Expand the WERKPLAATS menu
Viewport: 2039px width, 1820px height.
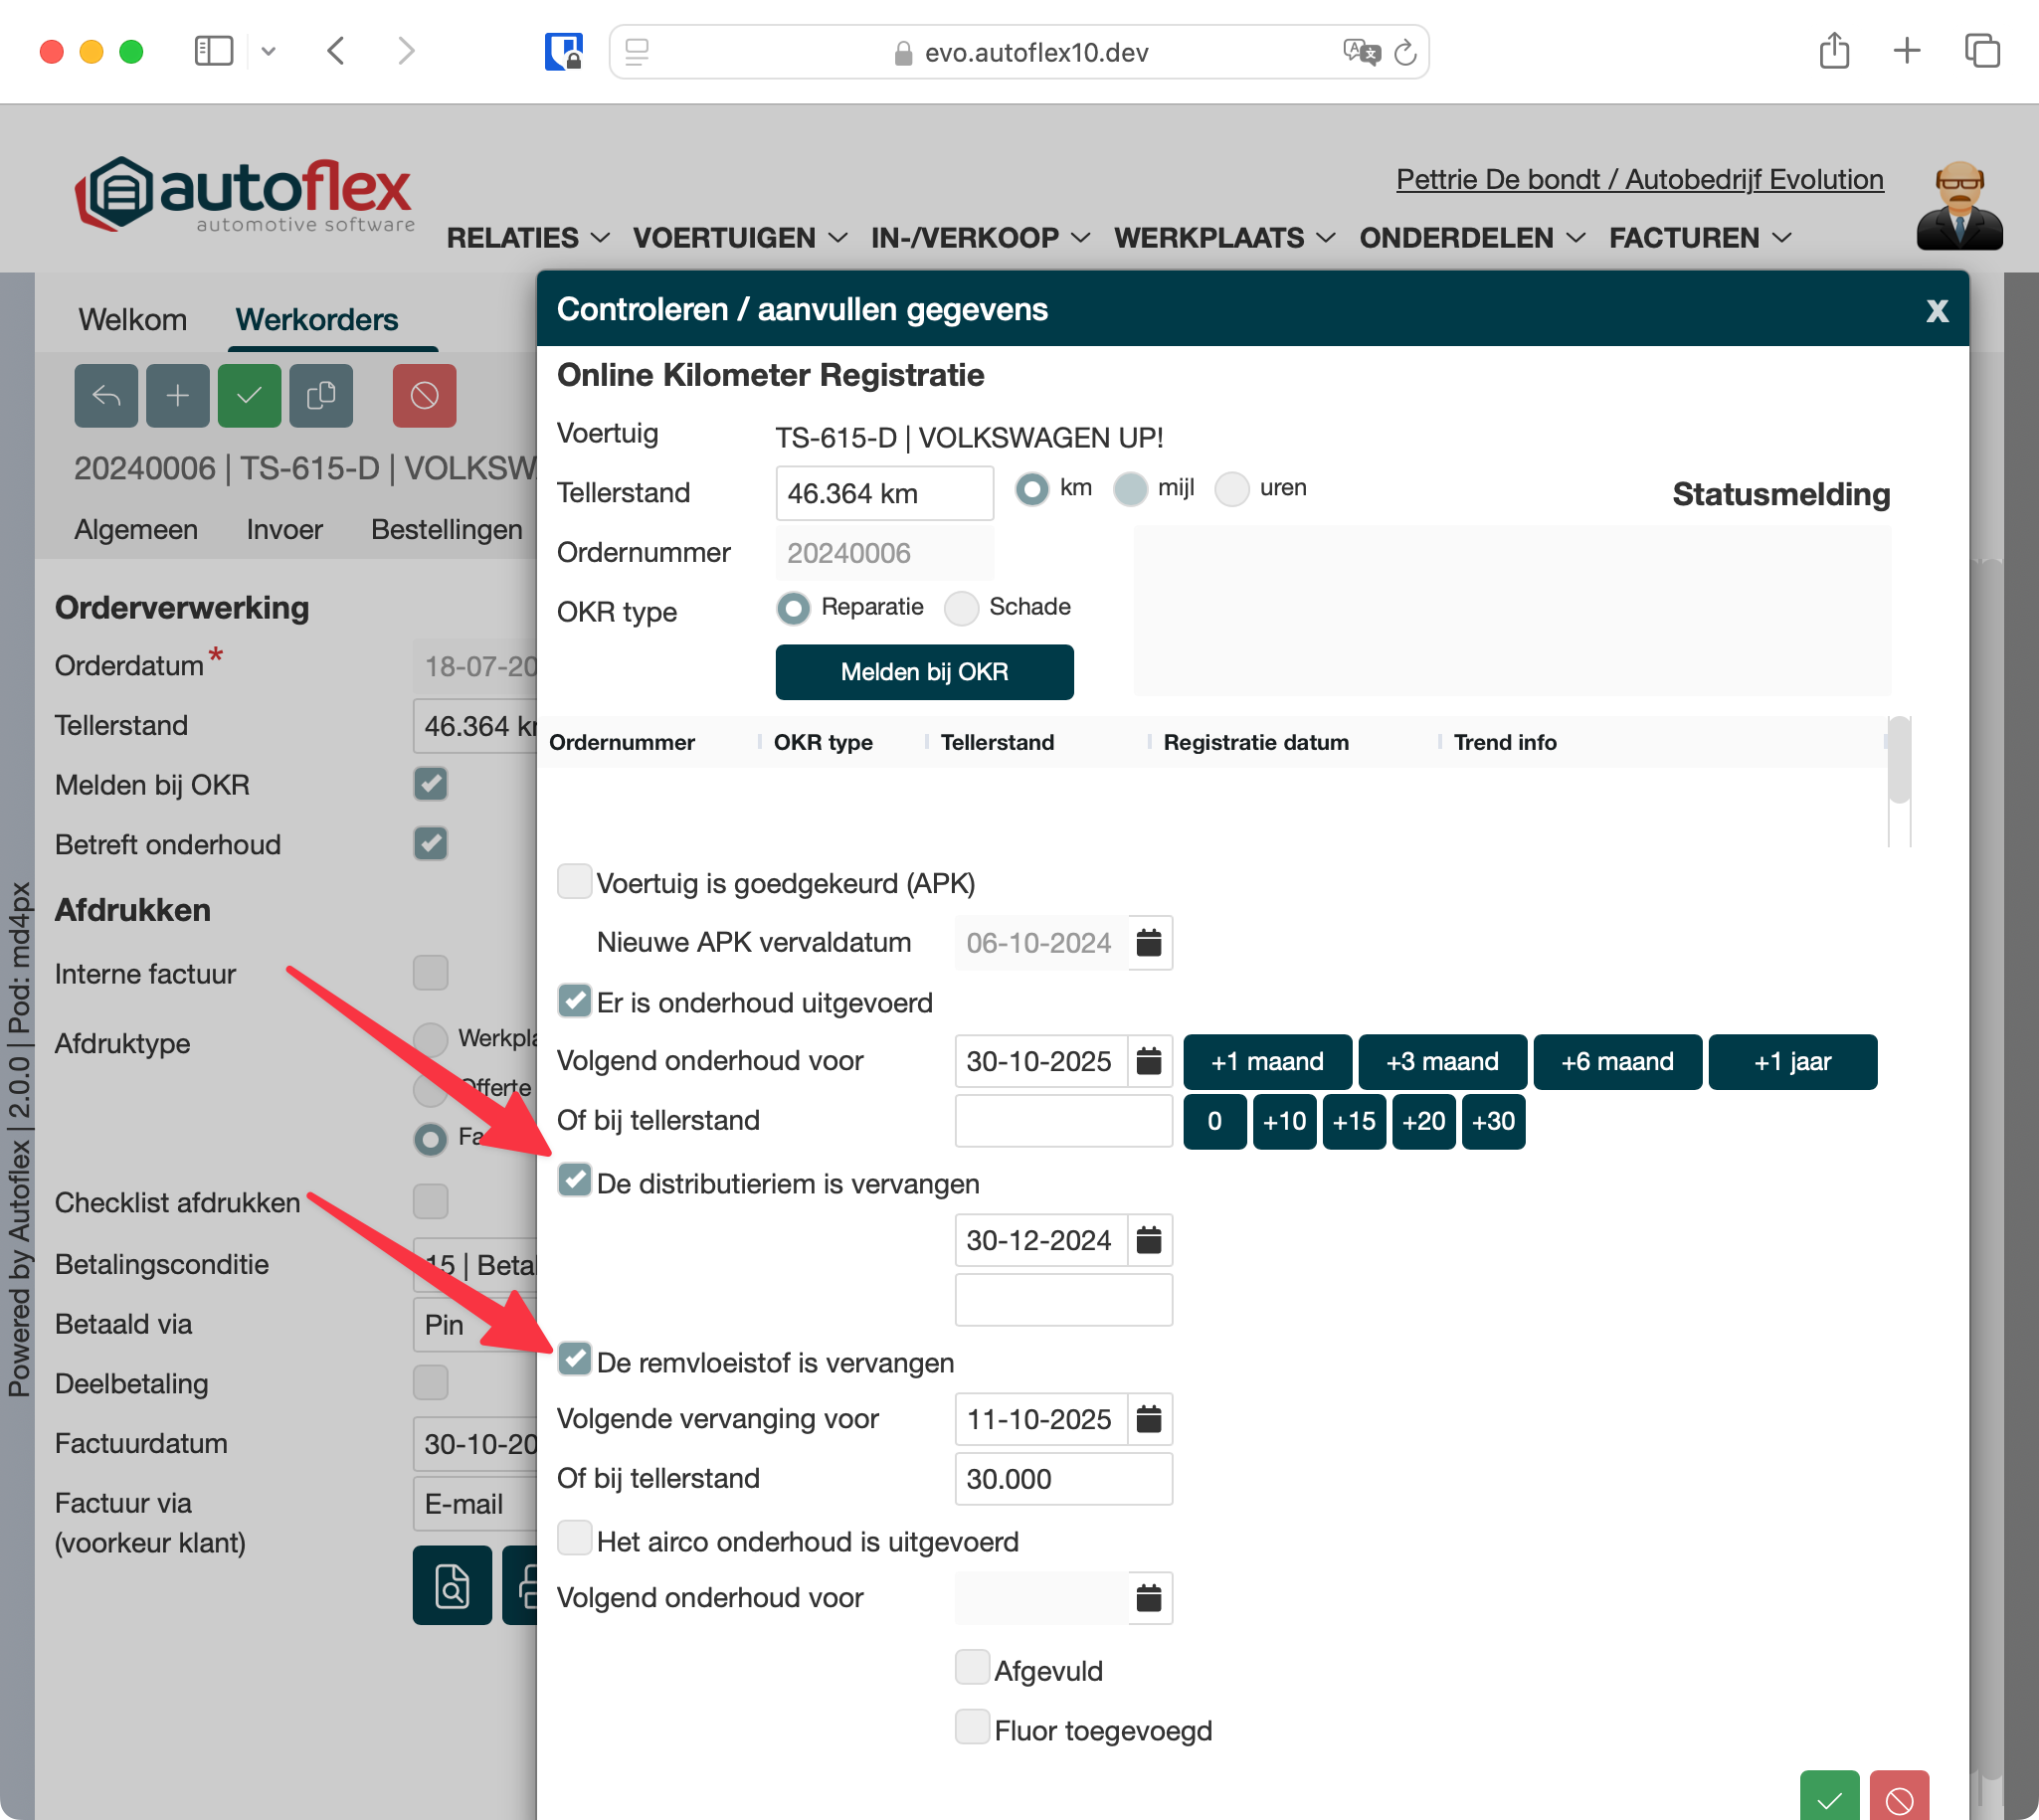(1224, 238)
